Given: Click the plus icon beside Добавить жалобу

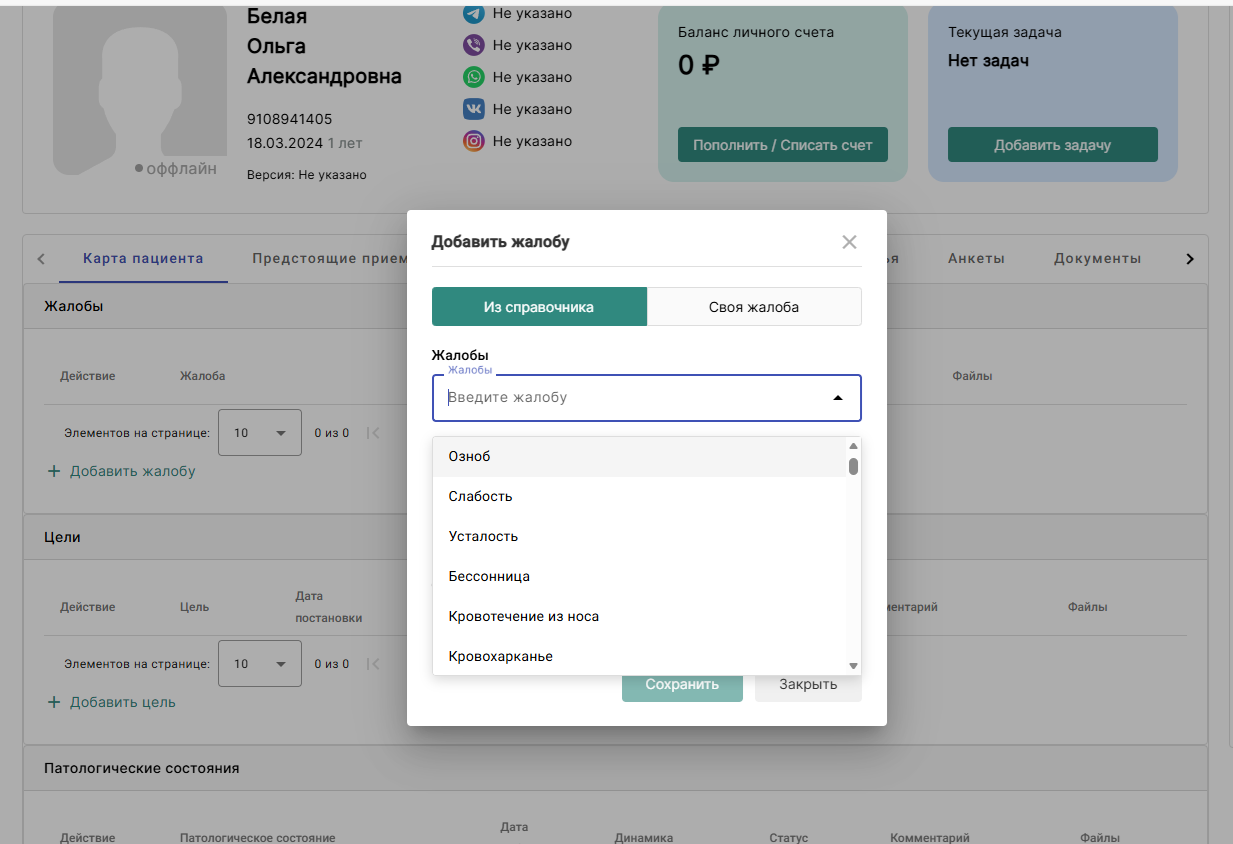Looking at the screenshot, I should 53,471.
